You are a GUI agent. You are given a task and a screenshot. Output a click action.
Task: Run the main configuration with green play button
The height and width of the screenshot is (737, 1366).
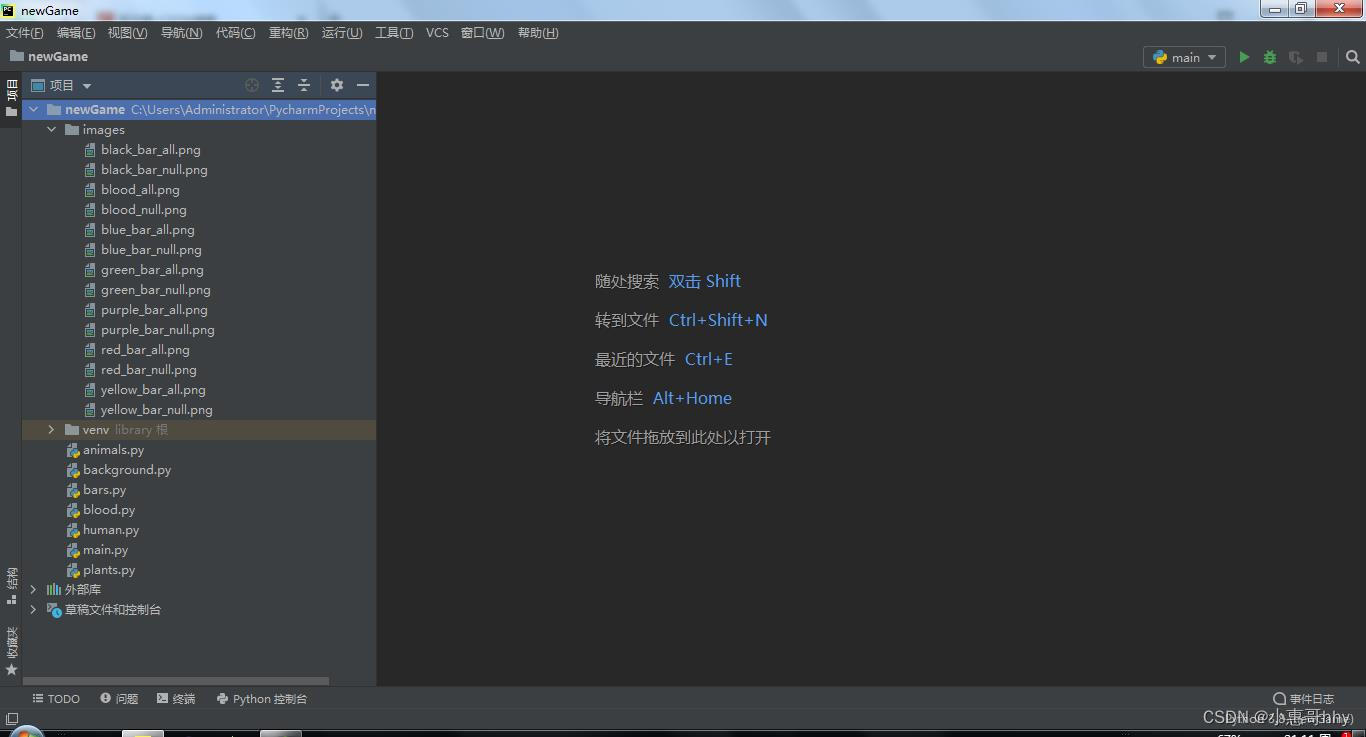point(1244,57)
